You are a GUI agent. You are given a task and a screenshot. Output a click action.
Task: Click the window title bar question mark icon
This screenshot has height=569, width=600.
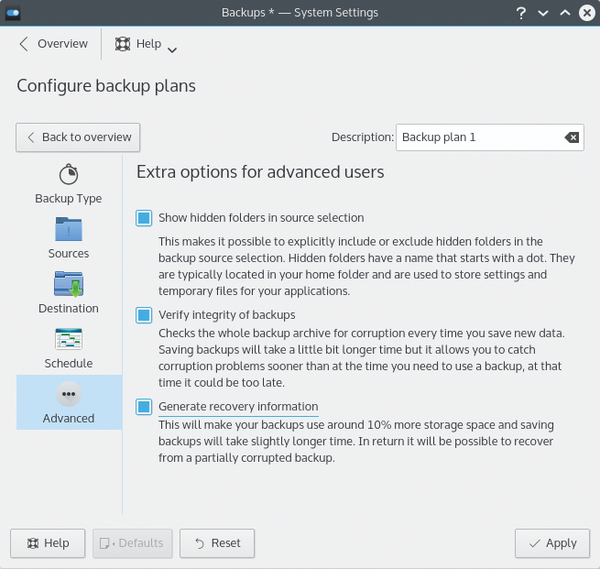pos(521,13)
